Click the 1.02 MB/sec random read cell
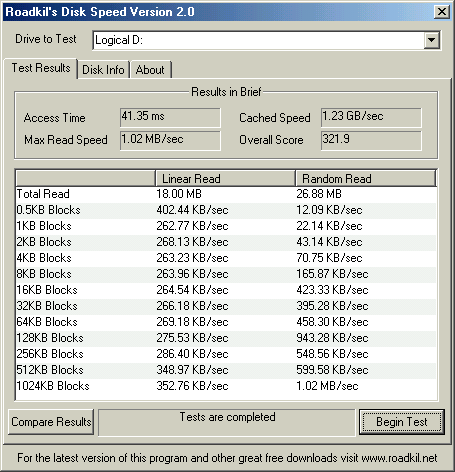Image resolution: width=455 pixels, height=472 pixels. click(x=327, y=386)
